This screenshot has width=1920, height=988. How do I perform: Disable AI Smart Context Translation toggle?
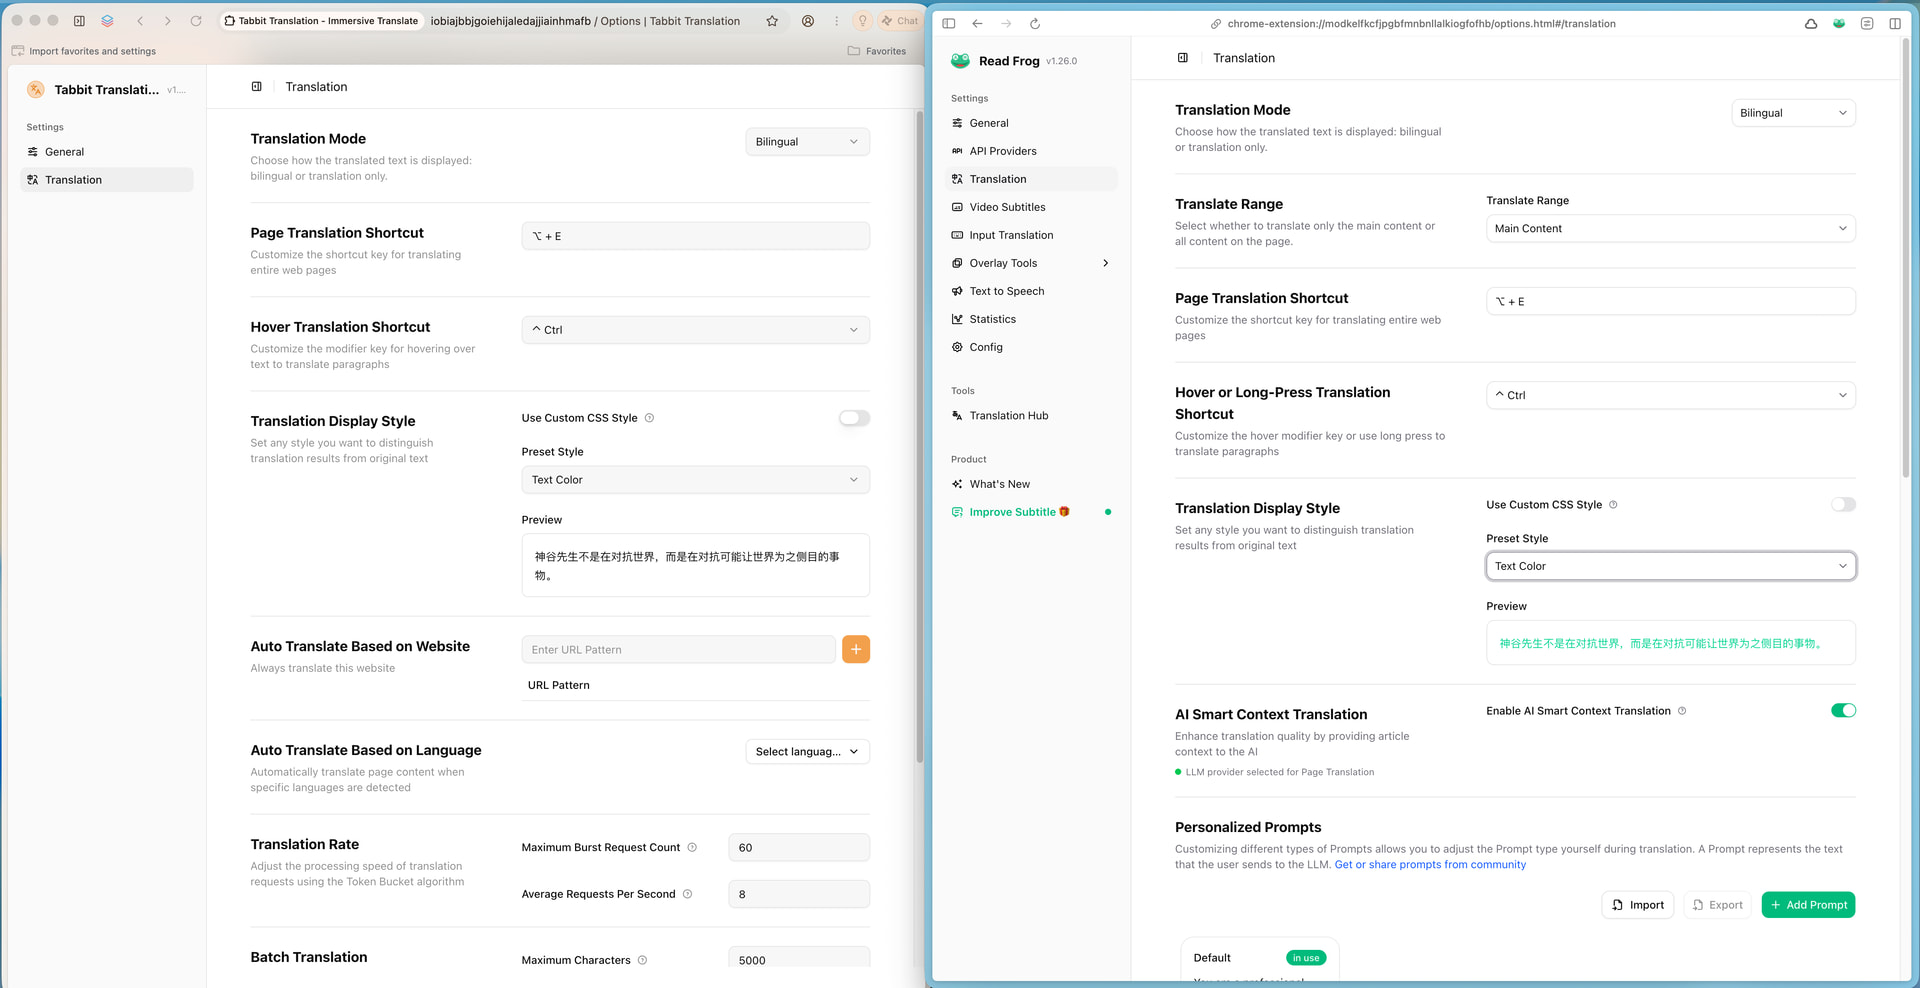point(1842,711)
